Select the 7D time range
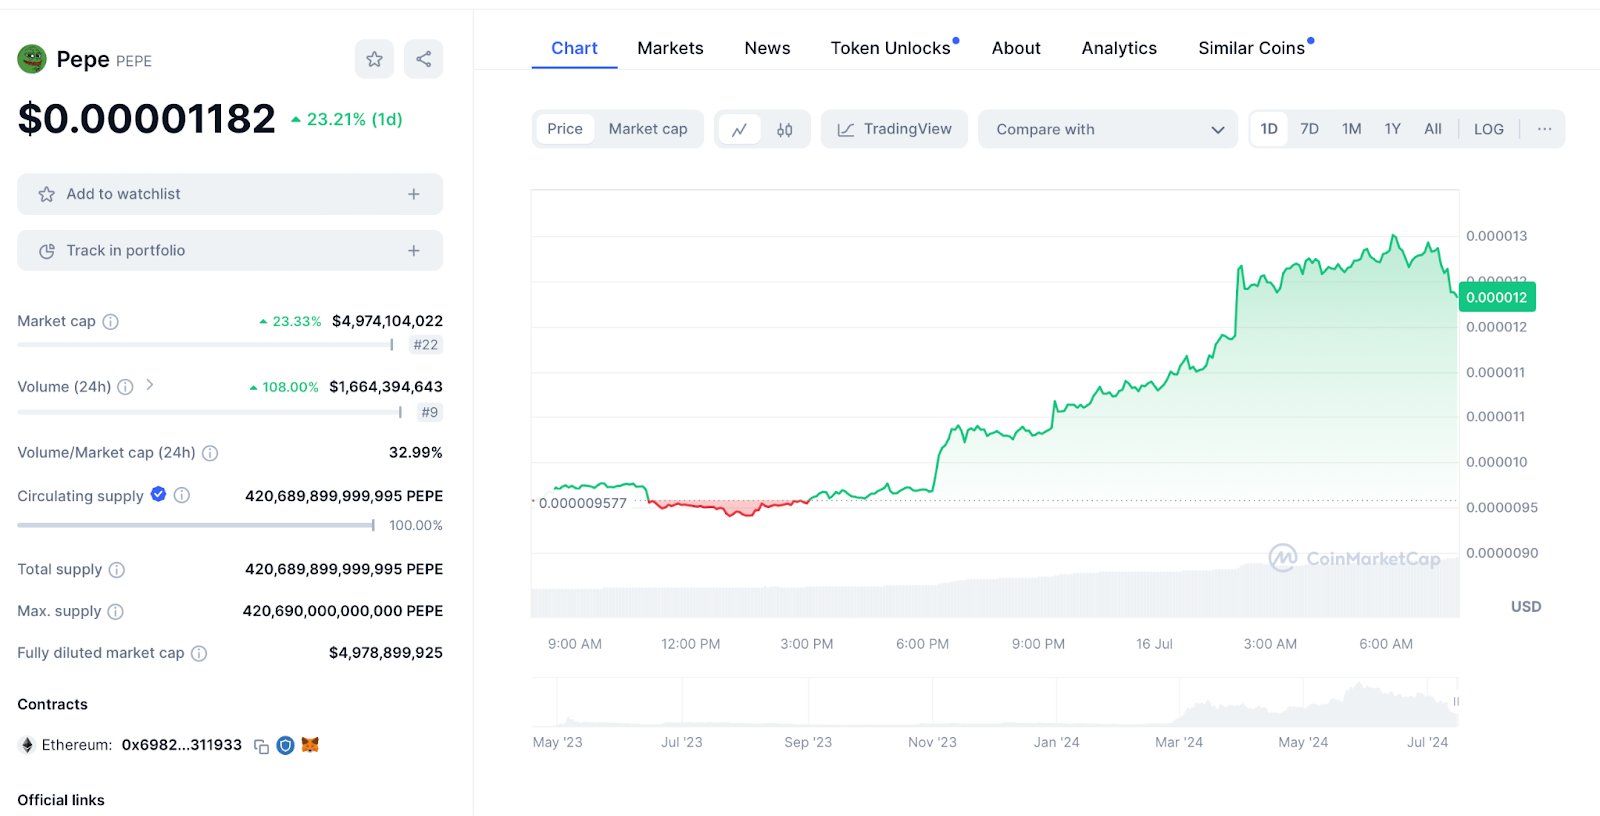1600x816 pixels. pyautogui.click(x=1310, y=129)
